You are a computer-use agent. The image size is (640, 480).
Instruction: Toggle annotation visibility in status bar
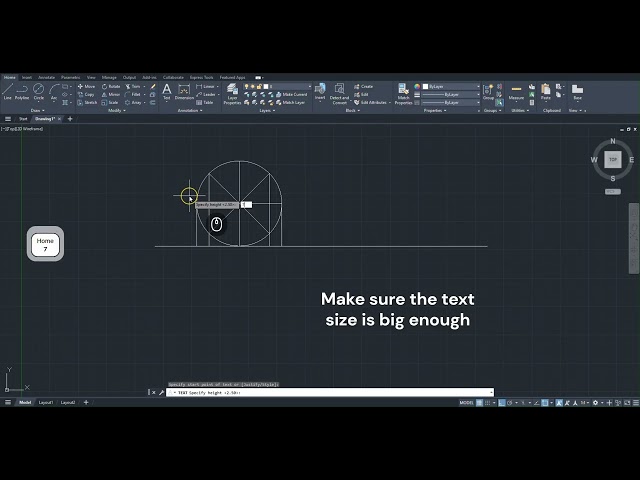click(x=559, y=403)
